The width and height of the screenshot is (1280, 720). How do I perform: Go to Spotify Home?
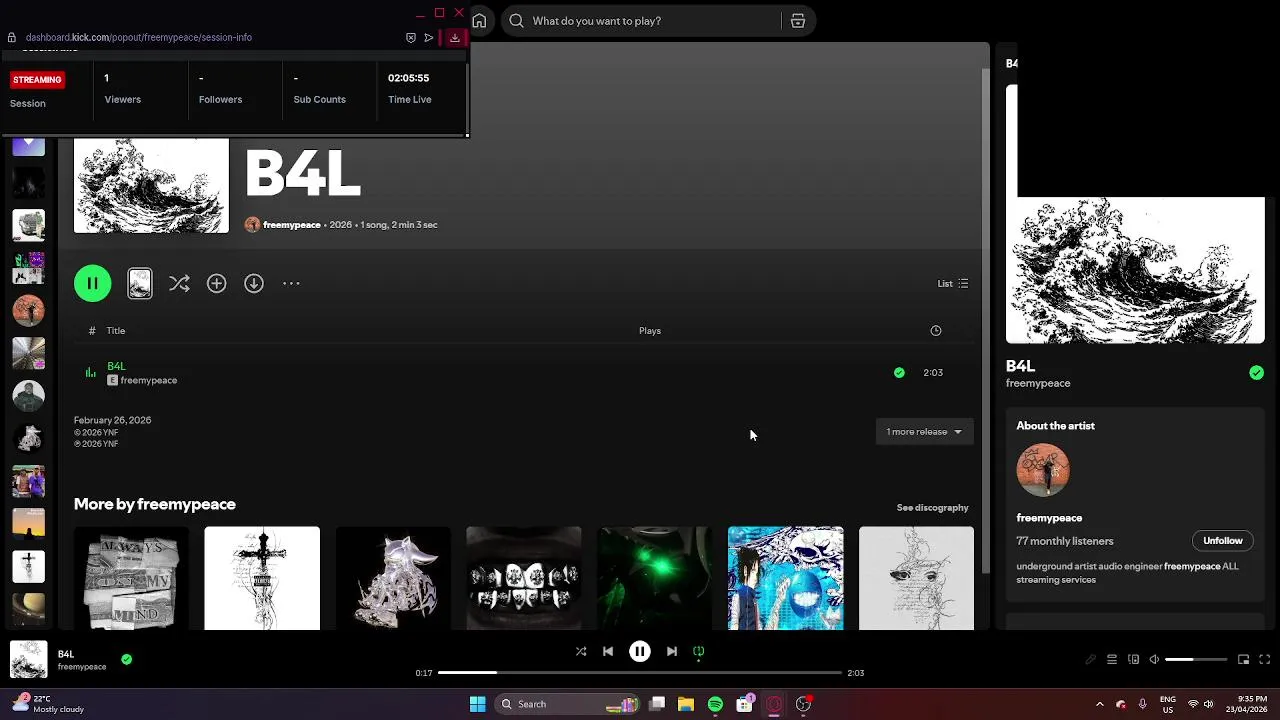[479, 21]
